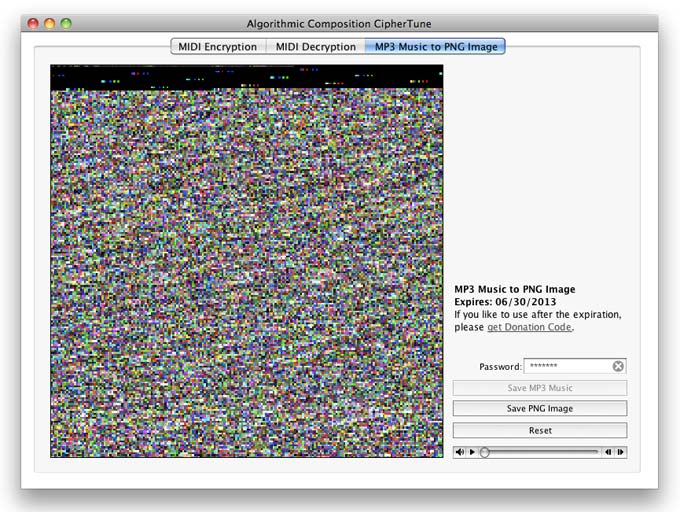Open the MIDI Decryption tab
This screenshot has width=680, height=512.
(315, 46)
